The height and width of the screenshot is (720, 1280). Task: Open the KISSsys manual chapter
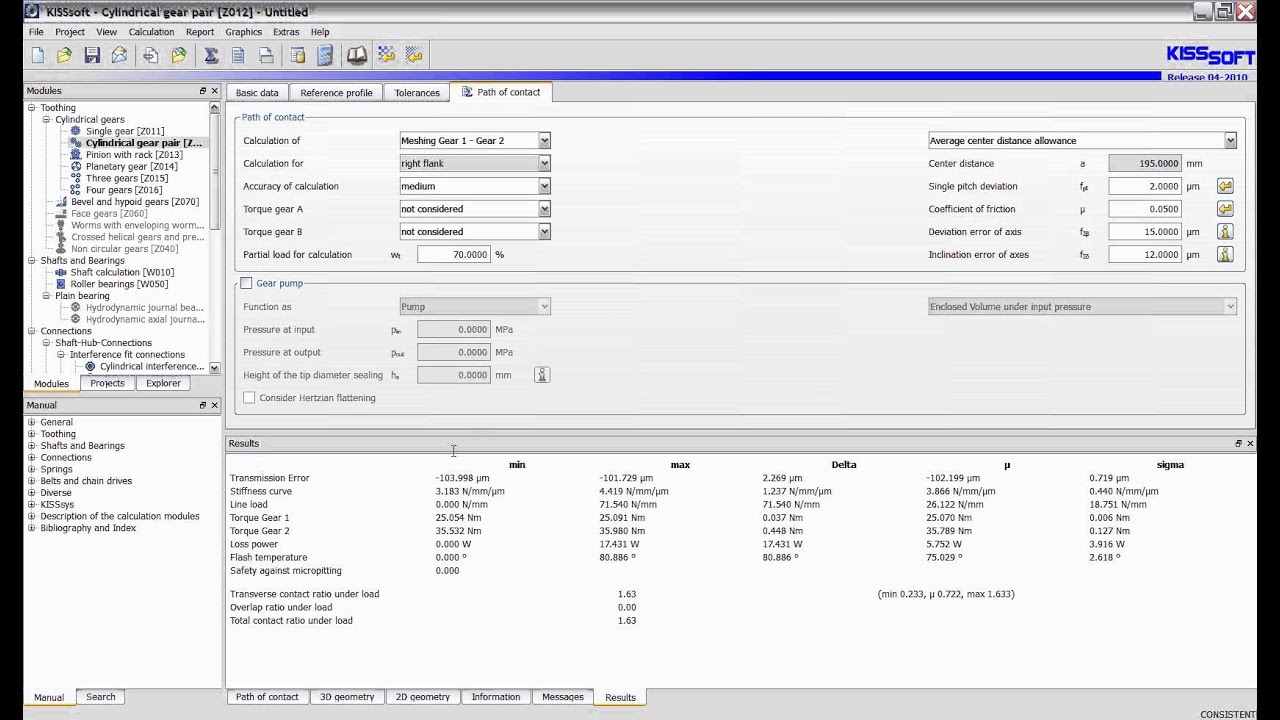coord(57,504)
